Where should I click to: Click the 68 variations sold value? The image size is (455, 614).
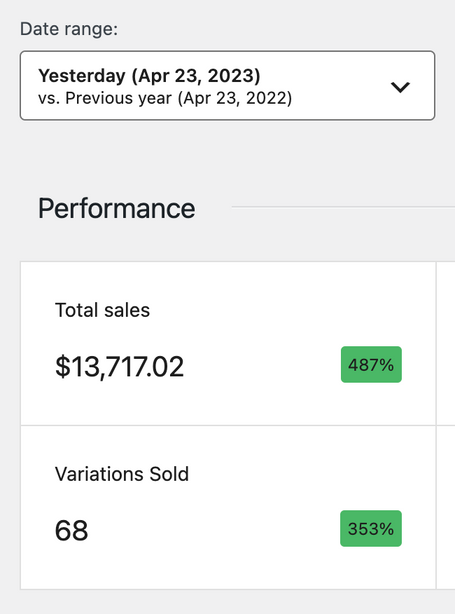[72, 530]
